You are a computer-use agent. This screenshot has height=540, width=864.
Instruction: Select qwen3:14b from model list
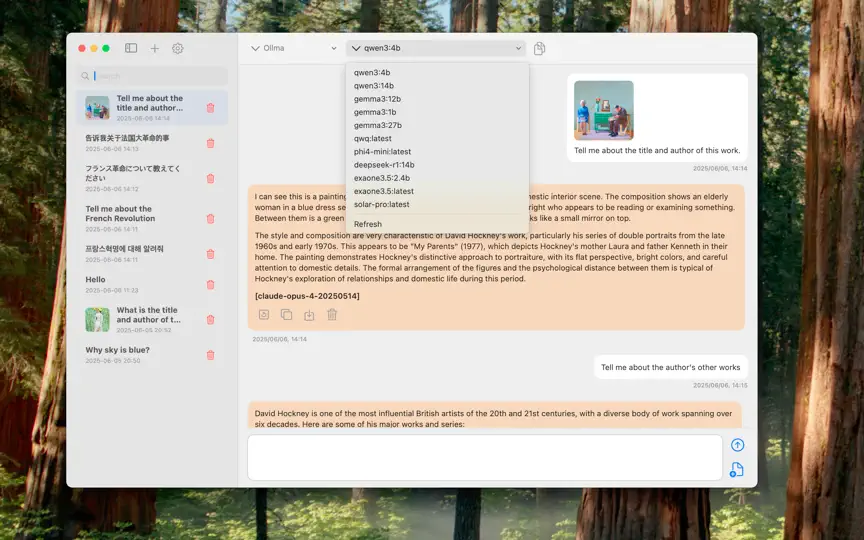[x=438, y=86]
